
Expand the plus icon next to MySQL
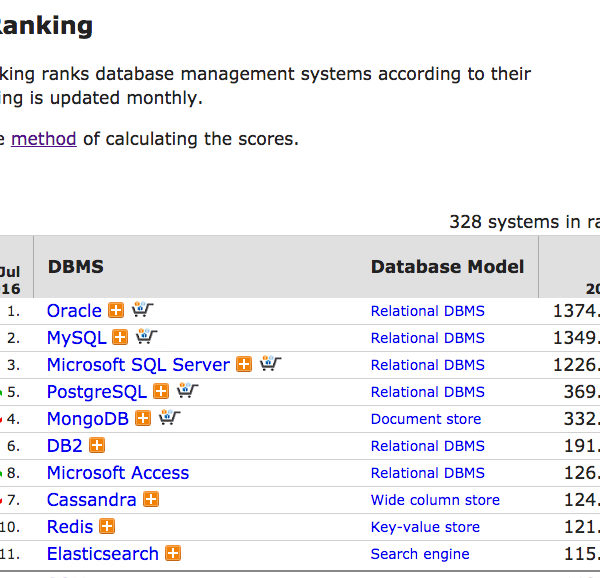[x=120, y=338]
